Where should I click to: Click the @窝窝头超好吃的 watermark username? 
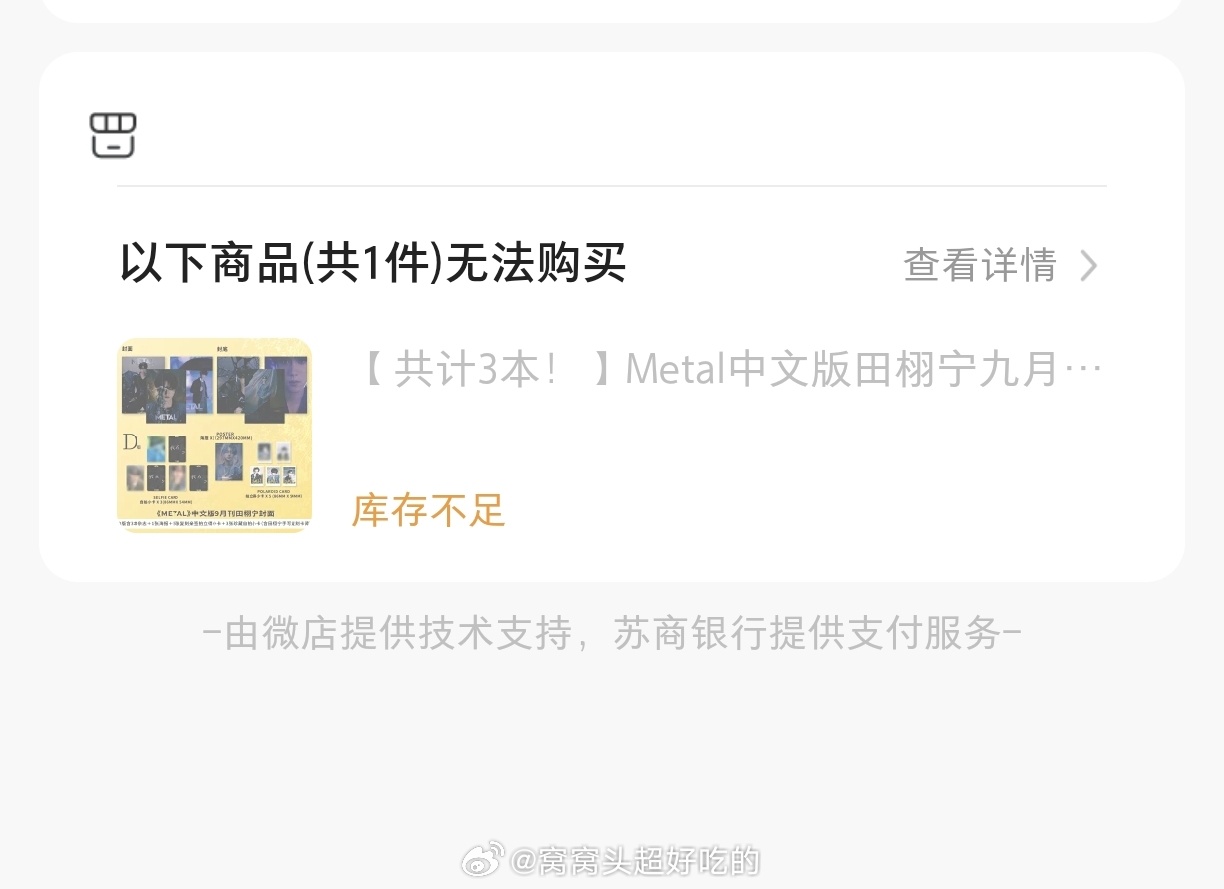[x=636, y=860]
